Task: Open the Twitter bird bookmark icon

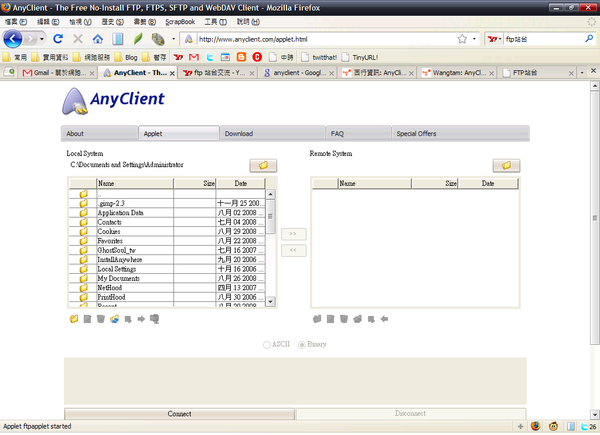Action: [x=210, y=57]
